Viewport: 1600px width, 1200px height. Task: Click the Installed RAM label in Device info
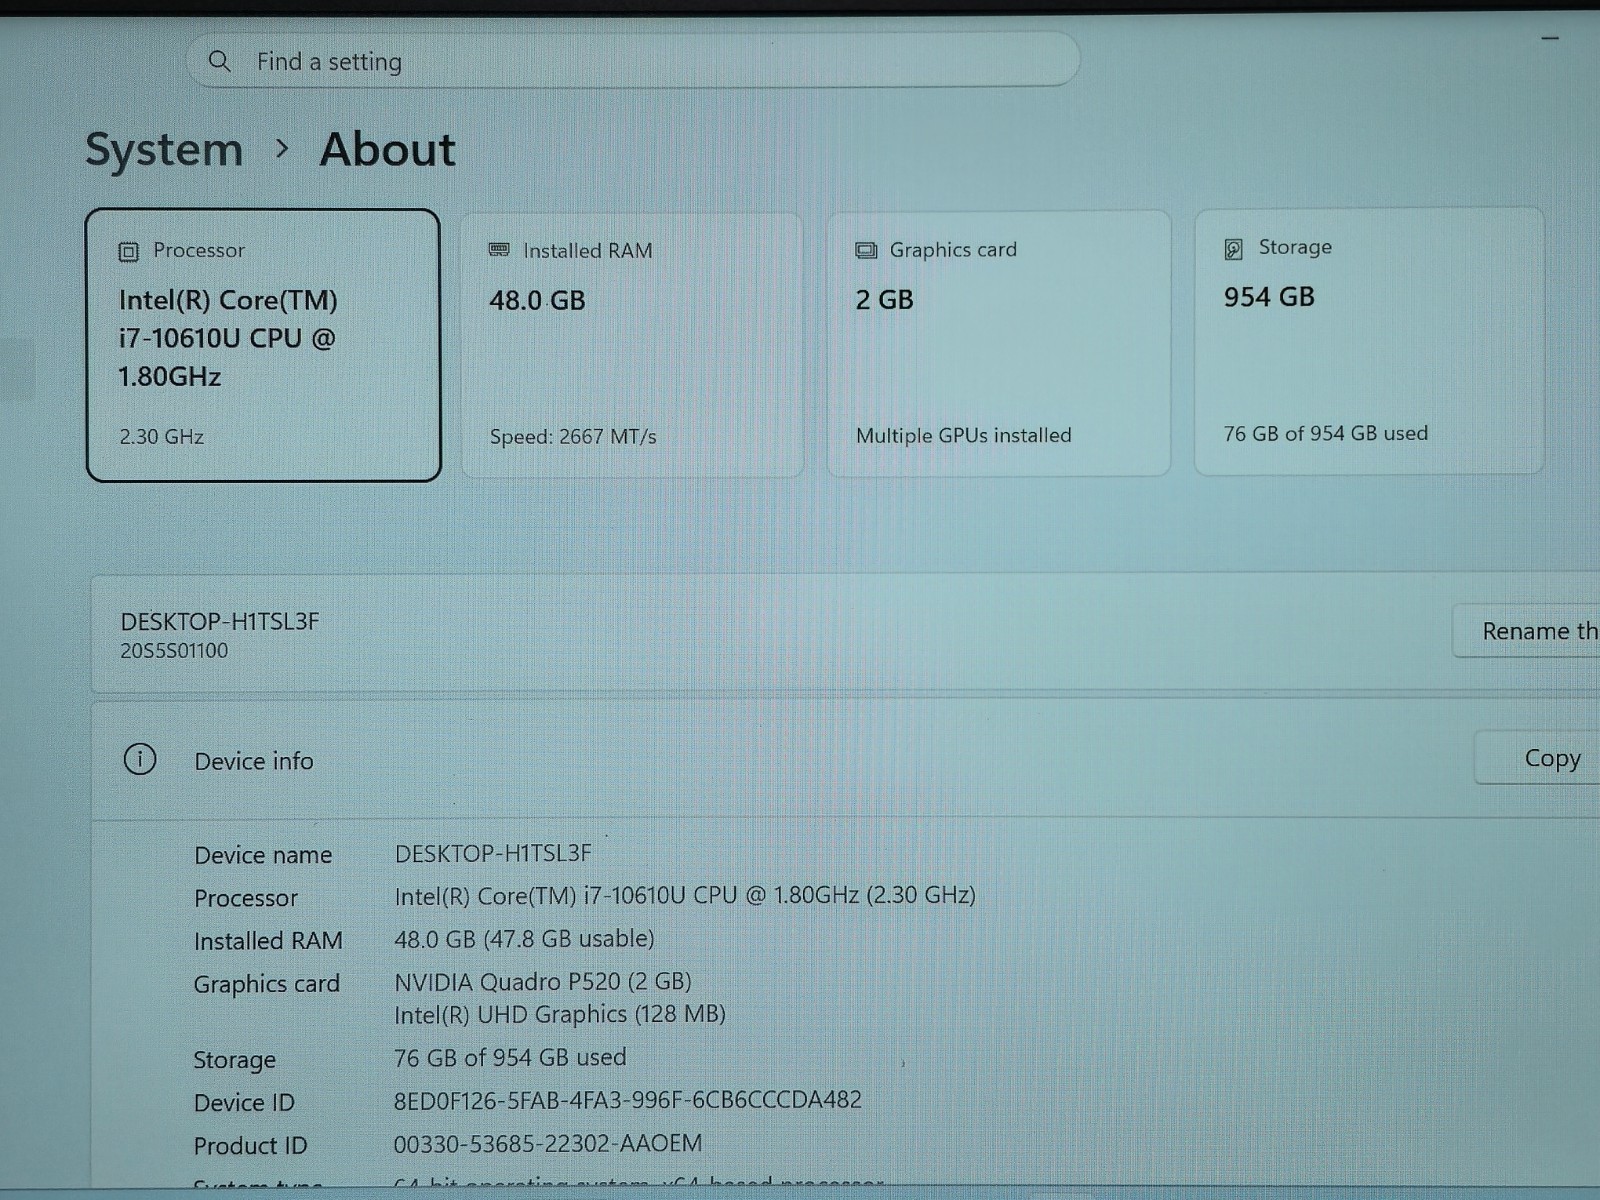[x=268, y=941]
